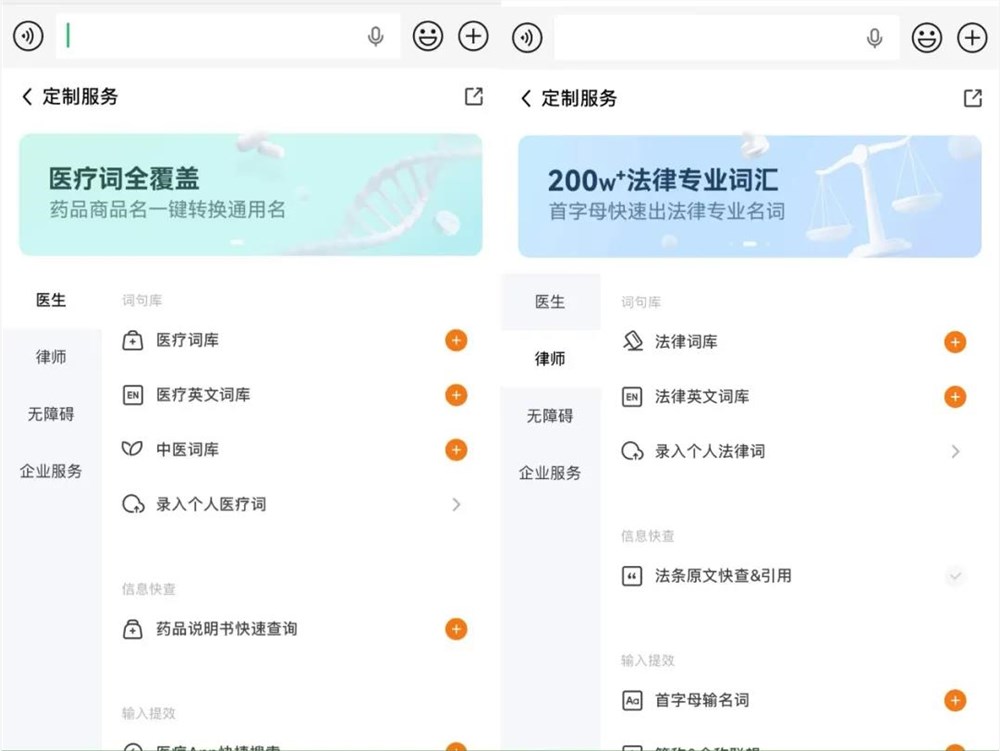Click the quote icon beside 法条原文快查&引用
The height and width of the screenshot is (751, 1000).
(631, 576)
